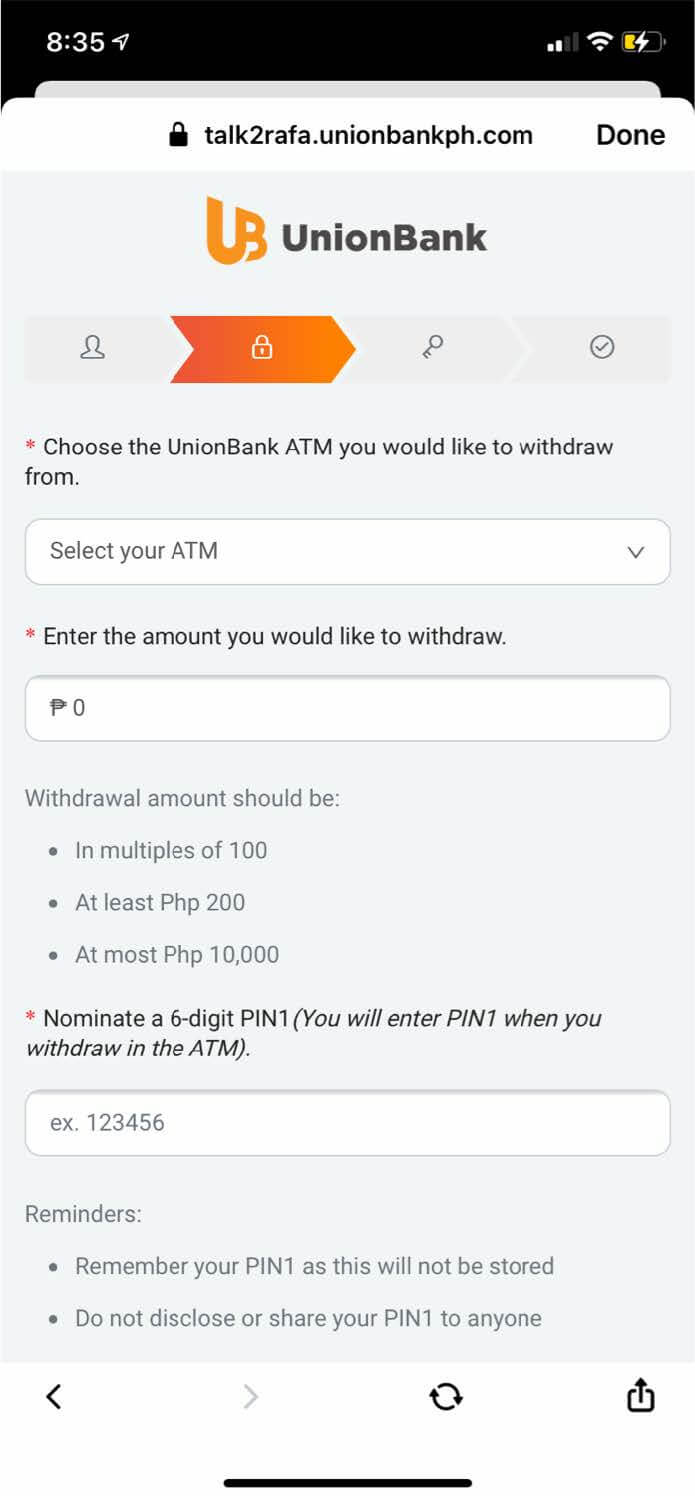Tap the battery charging indicator
Screen dimensions: 695x1501
pyautogui.click(x=642, y=42)
